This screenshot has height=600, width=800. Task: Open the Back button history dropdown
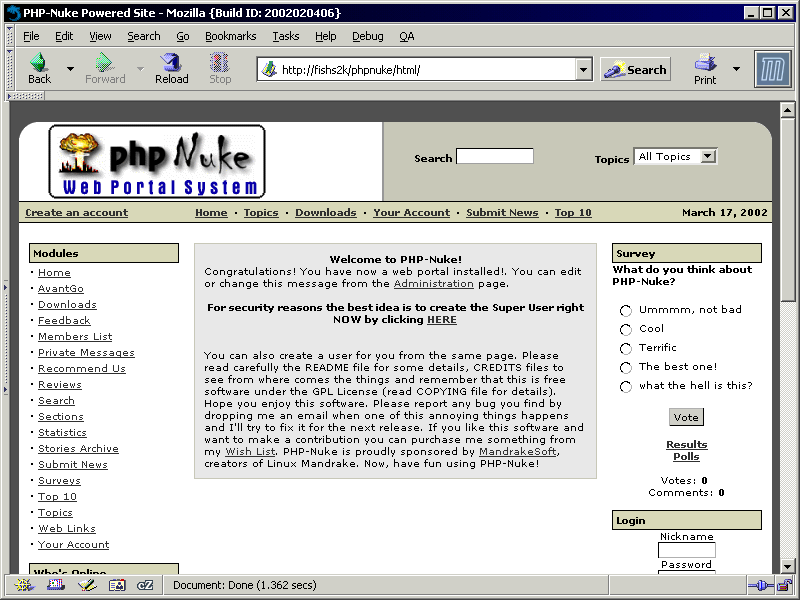pyautogui.click(x=70, y=68)
